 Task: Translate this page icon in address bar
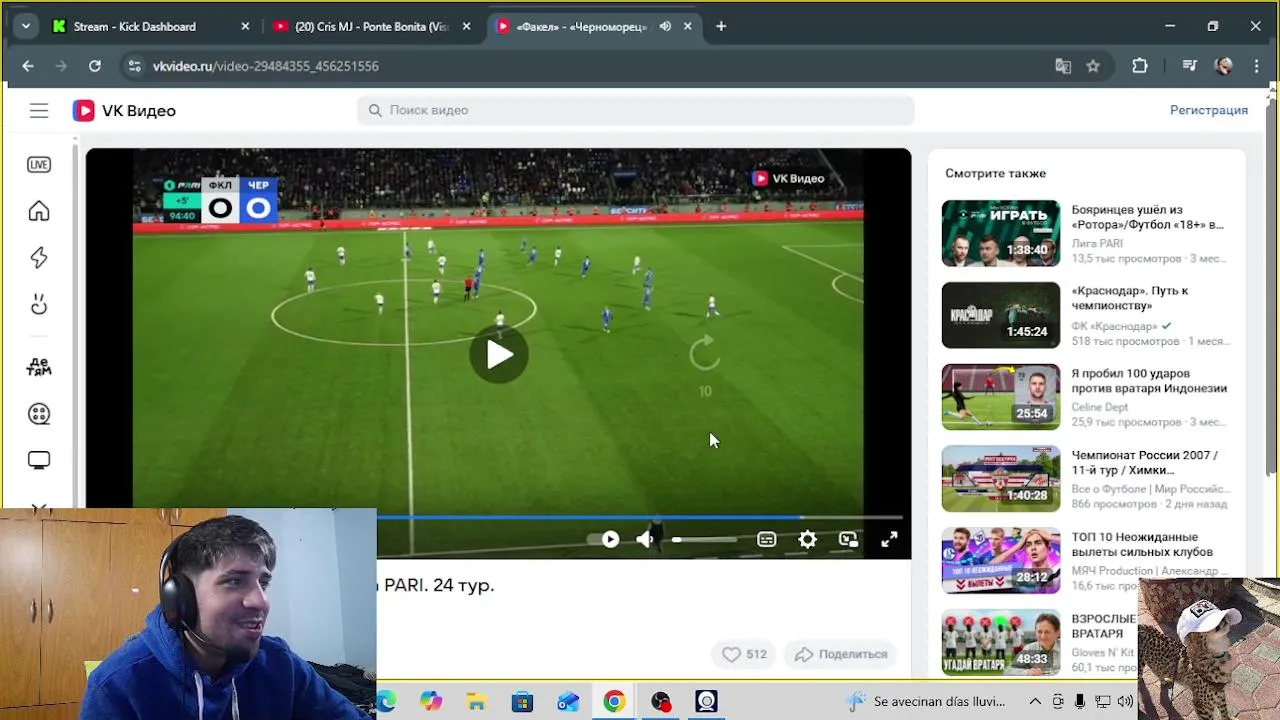[1063, 66]
